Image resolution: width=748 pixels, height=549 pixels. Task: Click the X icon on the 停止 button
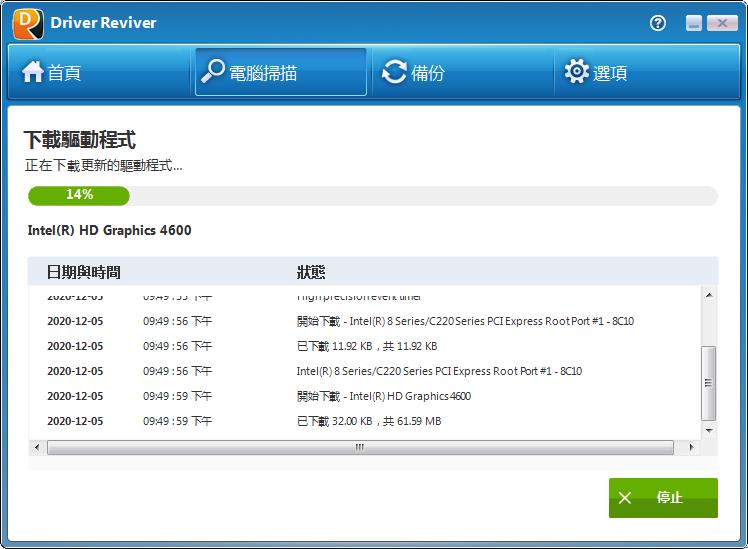624,498
